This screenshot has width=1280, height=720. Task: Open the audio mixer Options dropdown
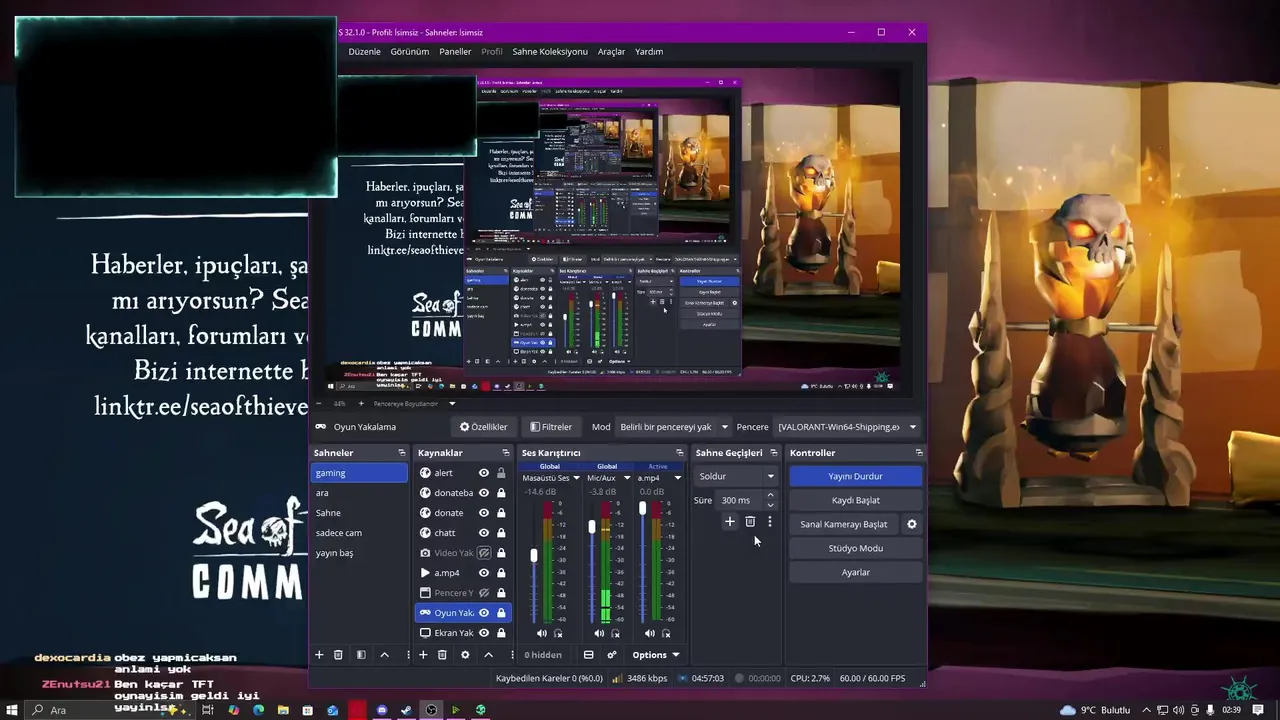coord(655,655)
